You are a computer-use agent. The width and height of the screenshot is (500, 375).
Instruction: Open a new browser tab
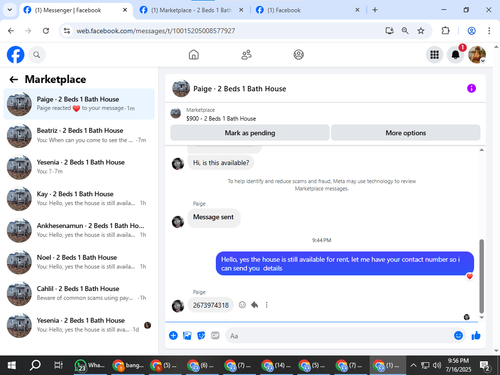[x=375, y=10]
